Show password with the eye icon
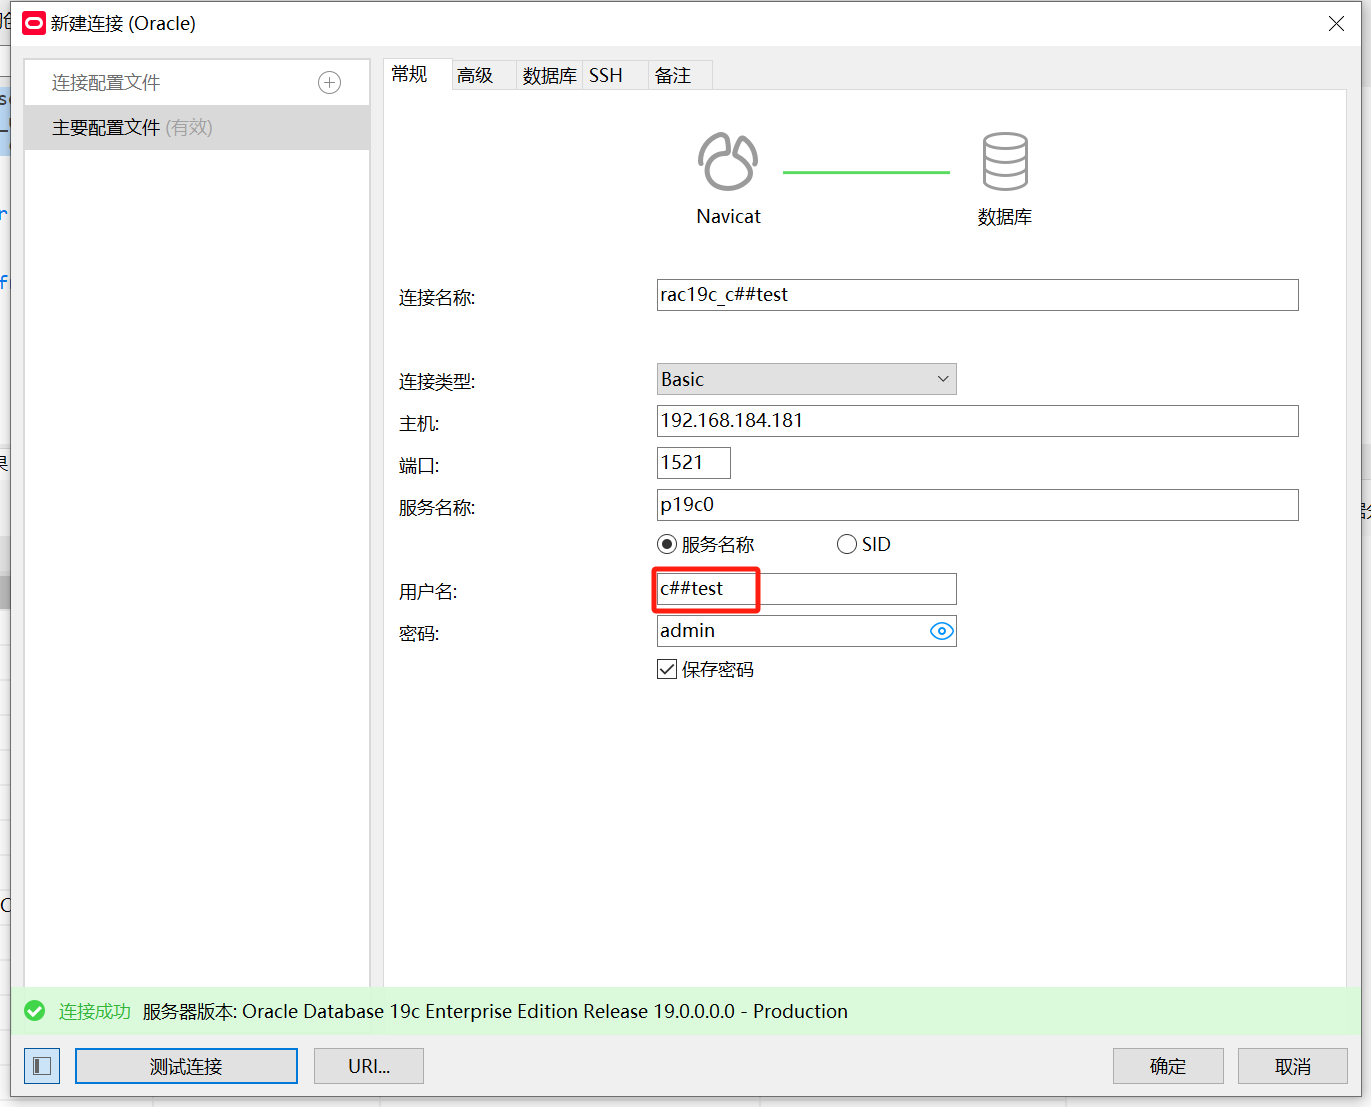 click(941, 631)
